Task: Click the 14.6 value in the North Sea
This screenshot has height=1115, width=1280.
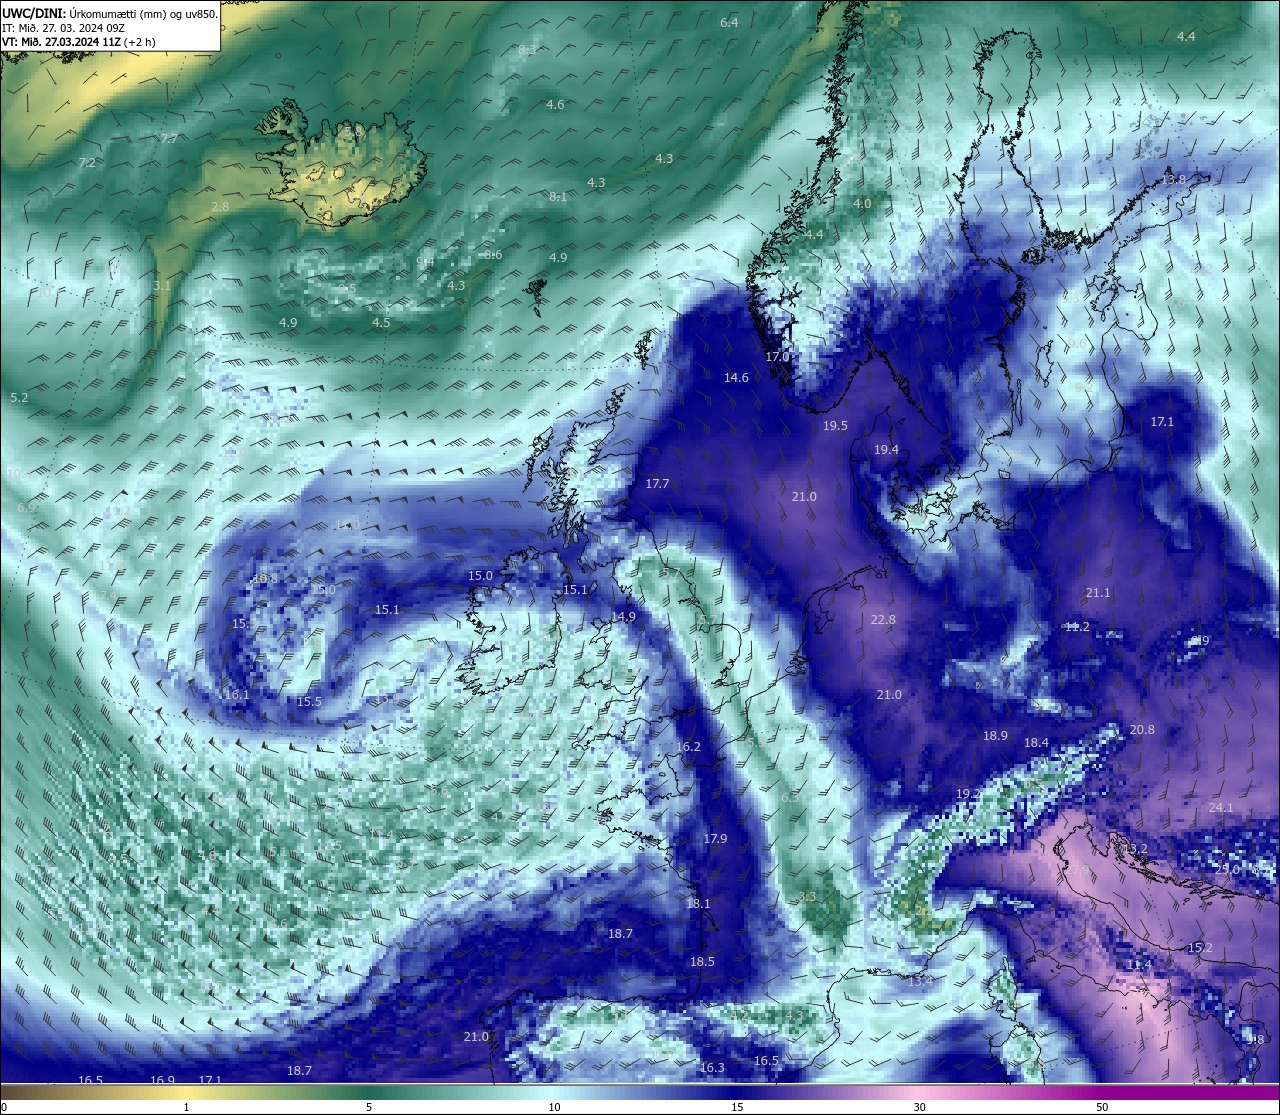Action: [x=736, y=378]
